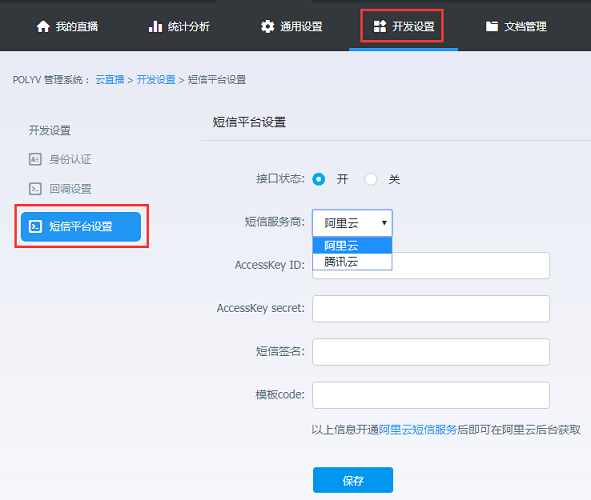Click the icon in the 短信平台设置 sidebar button
Screen dimensions: 591x500
tap(35, 226)
